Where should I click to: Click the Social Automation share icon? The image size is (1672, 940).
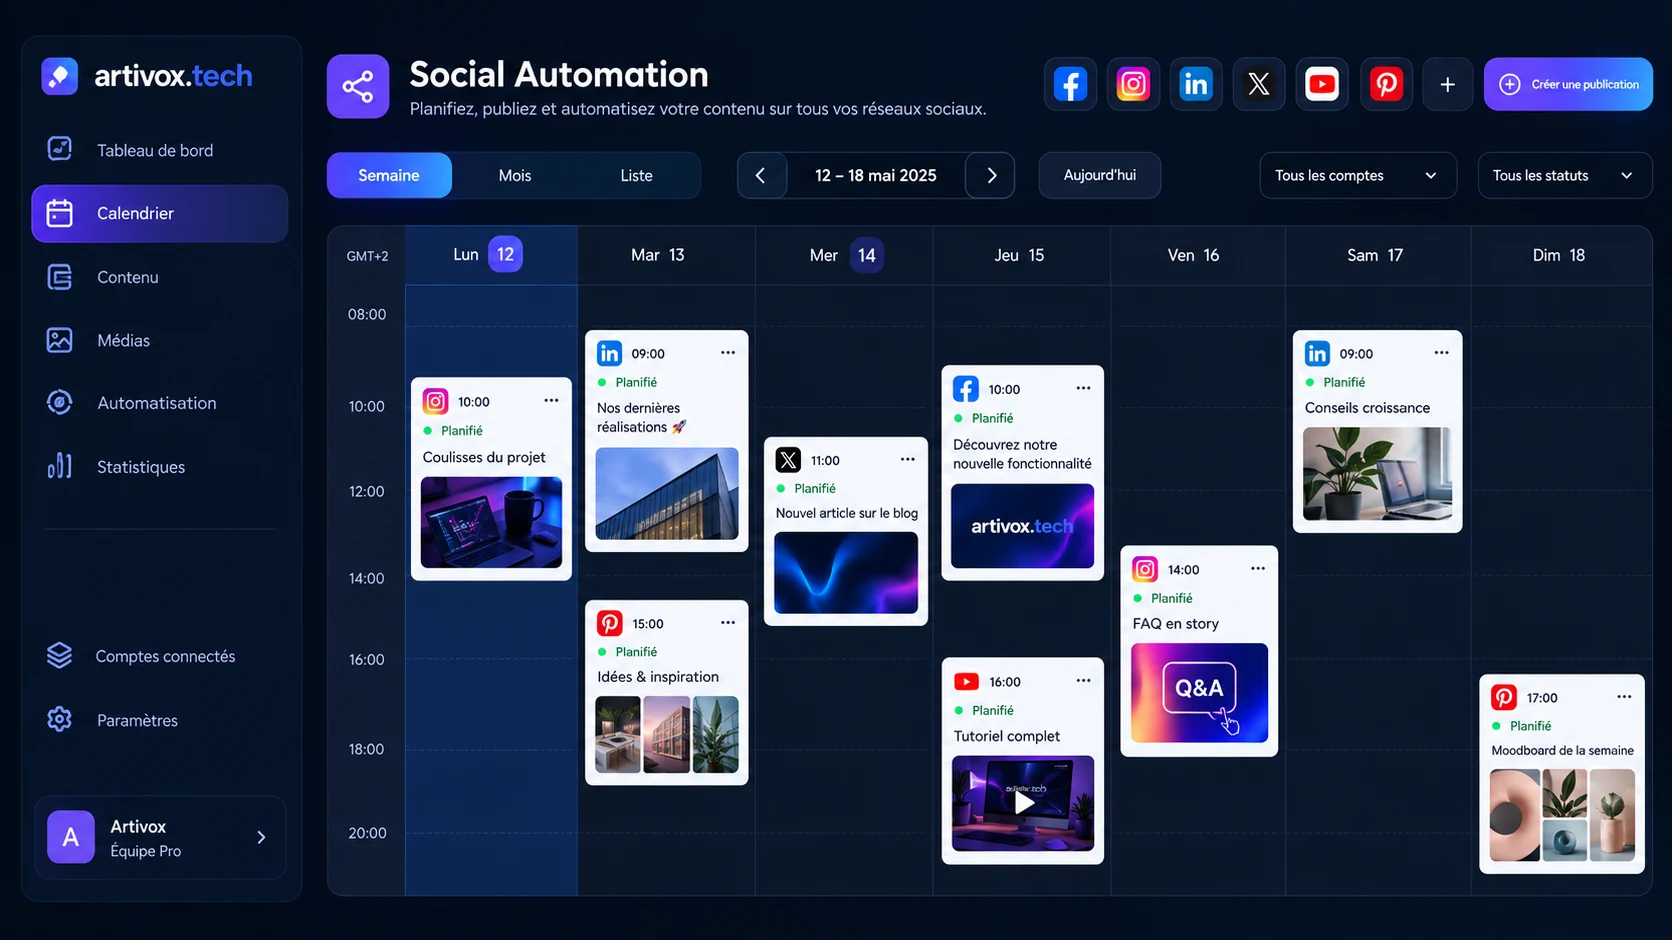click(x=358, y=86)
